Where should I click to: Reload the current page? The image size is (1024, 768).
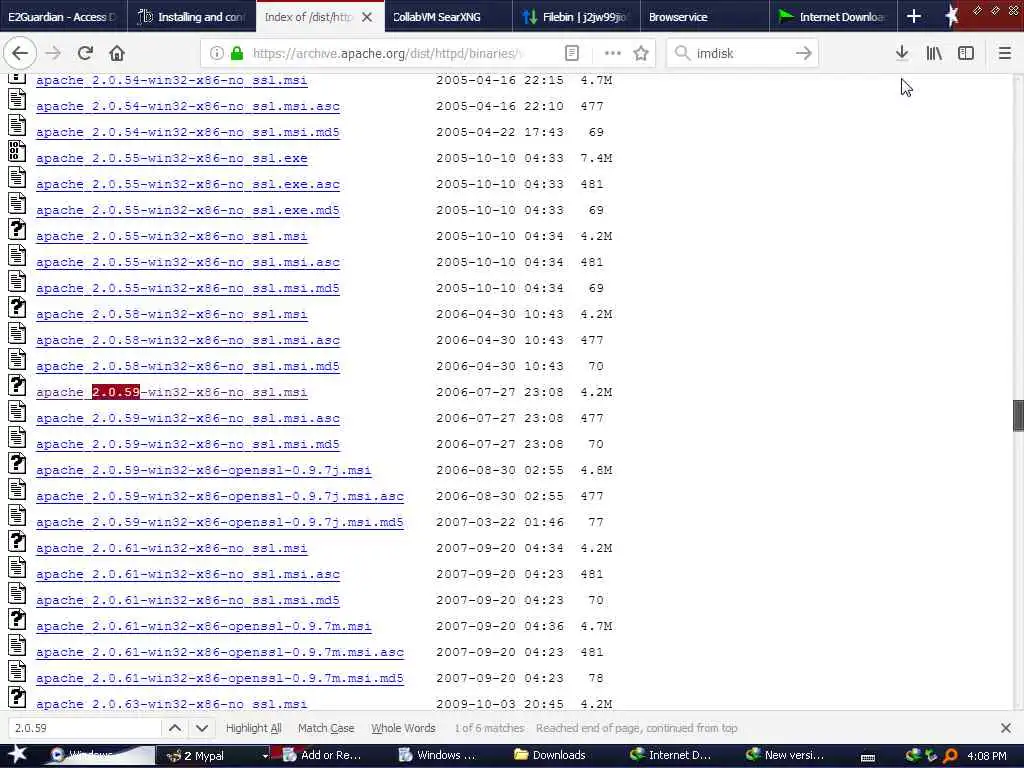click(85, 54)
